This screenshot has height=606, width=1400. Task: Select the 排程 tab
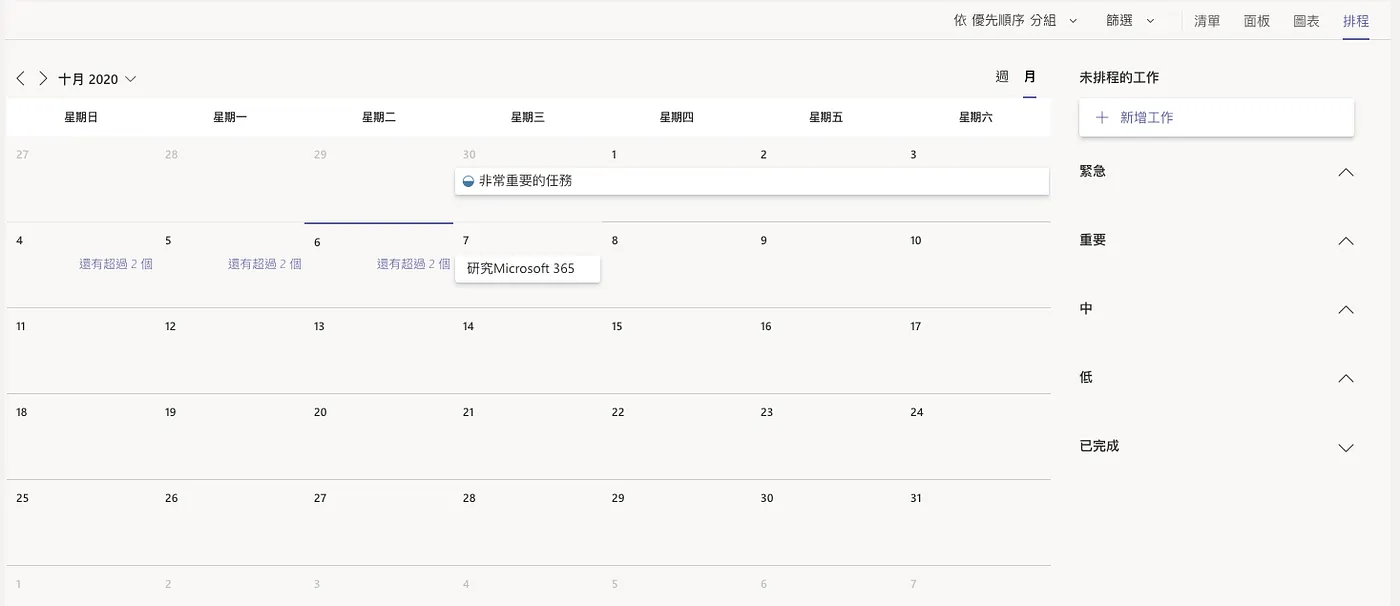1356,20
